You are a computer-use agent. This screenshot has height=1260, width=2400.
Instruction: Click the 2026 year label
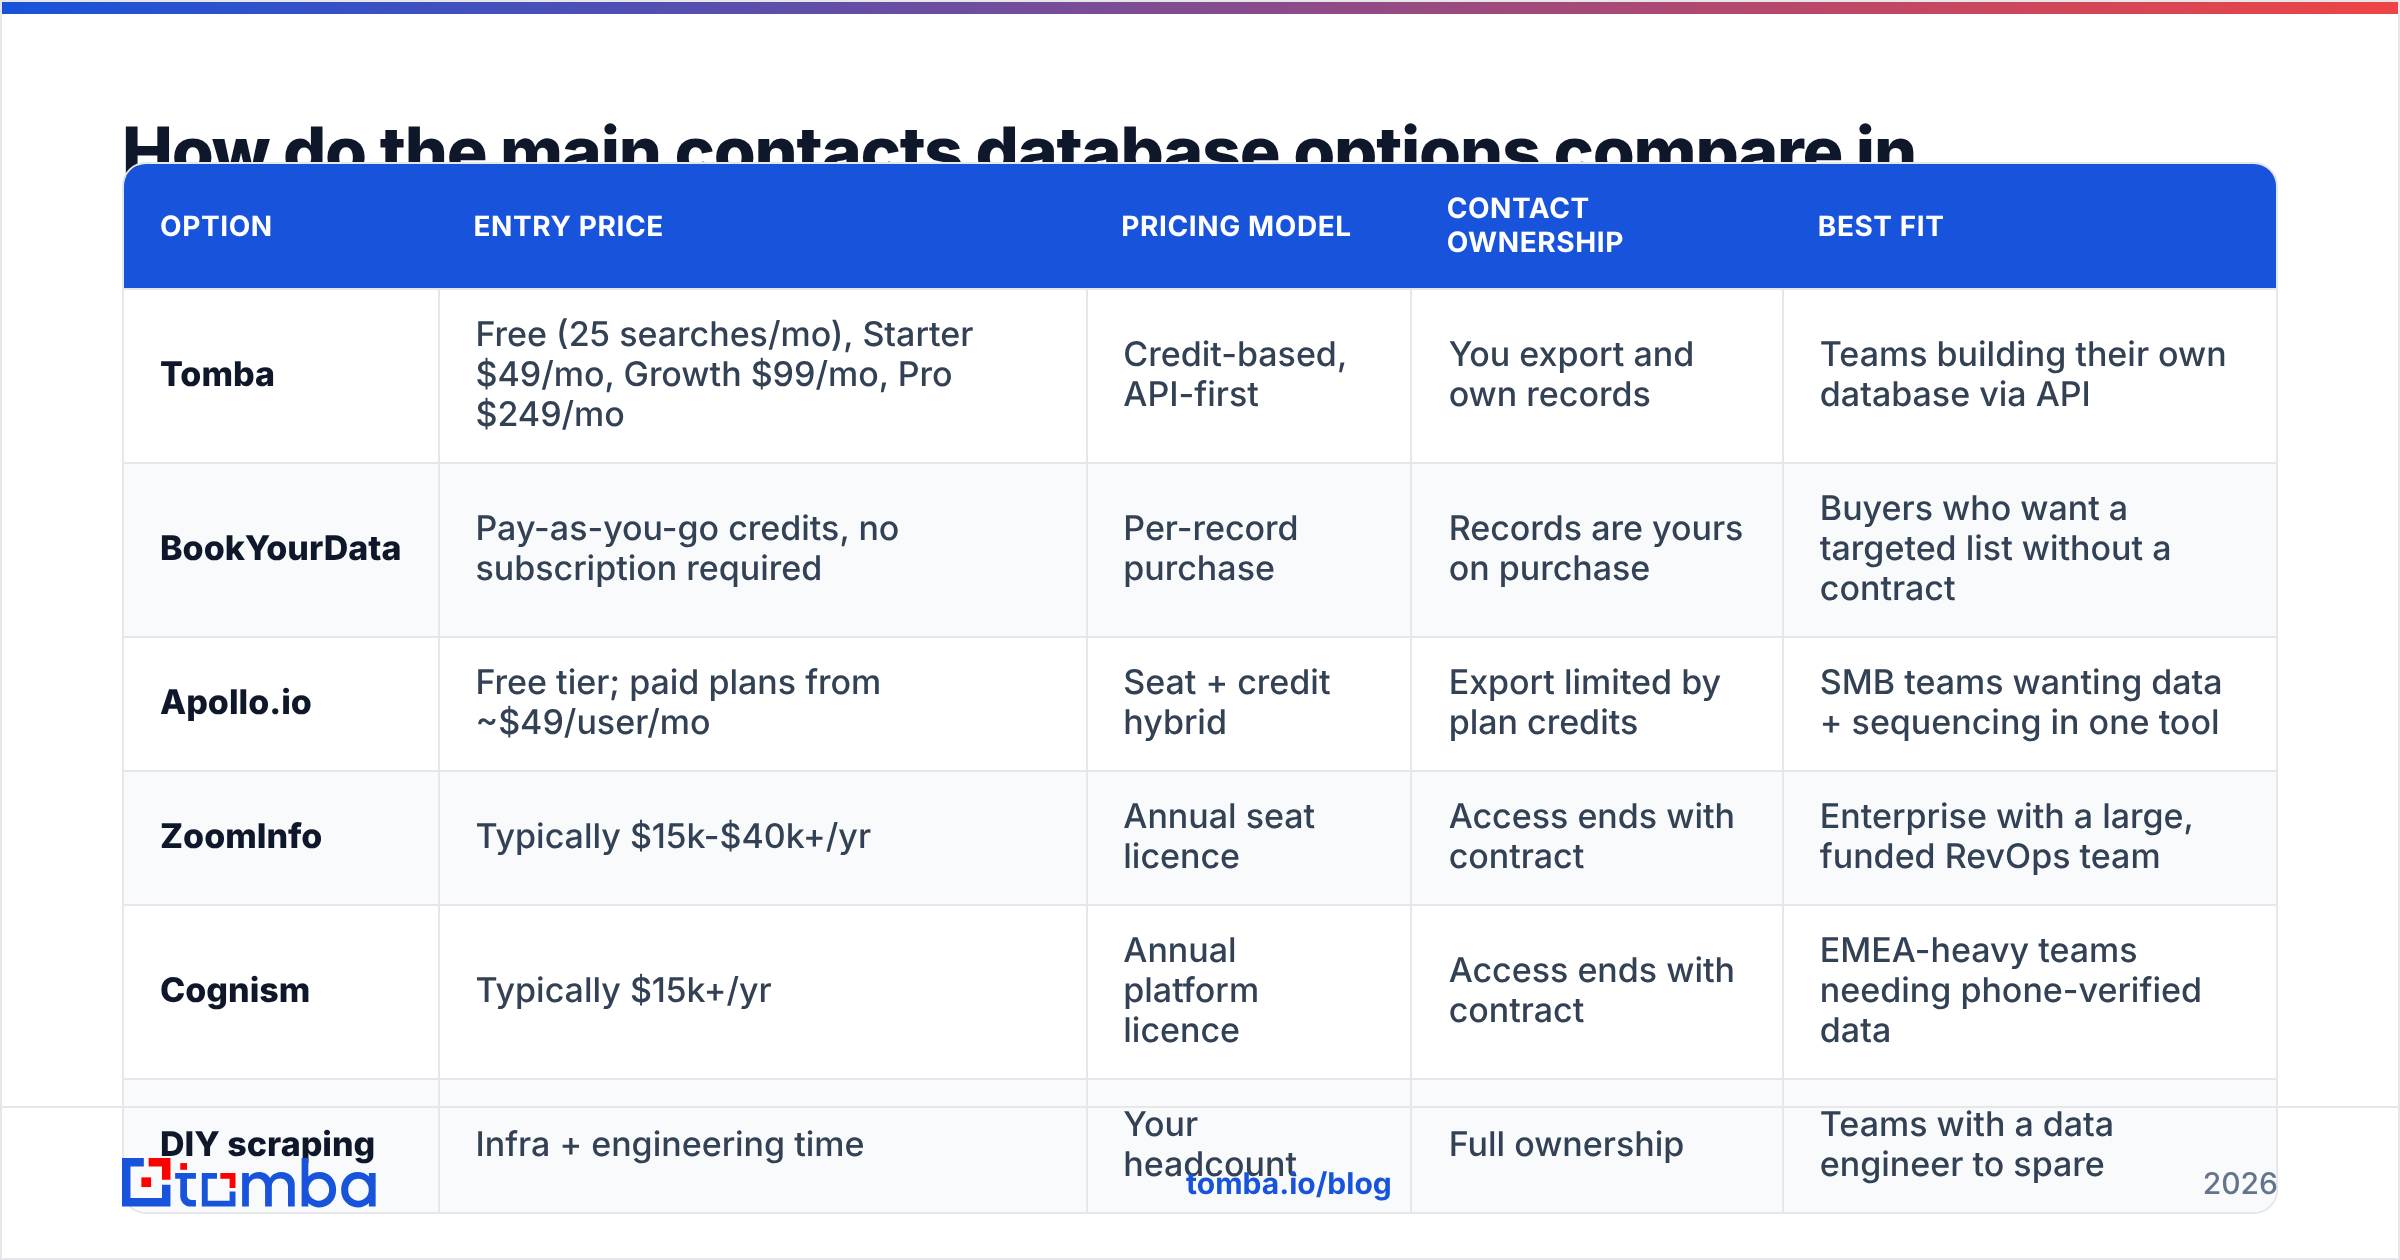pyautogui.click(x=2240, y=1184)
